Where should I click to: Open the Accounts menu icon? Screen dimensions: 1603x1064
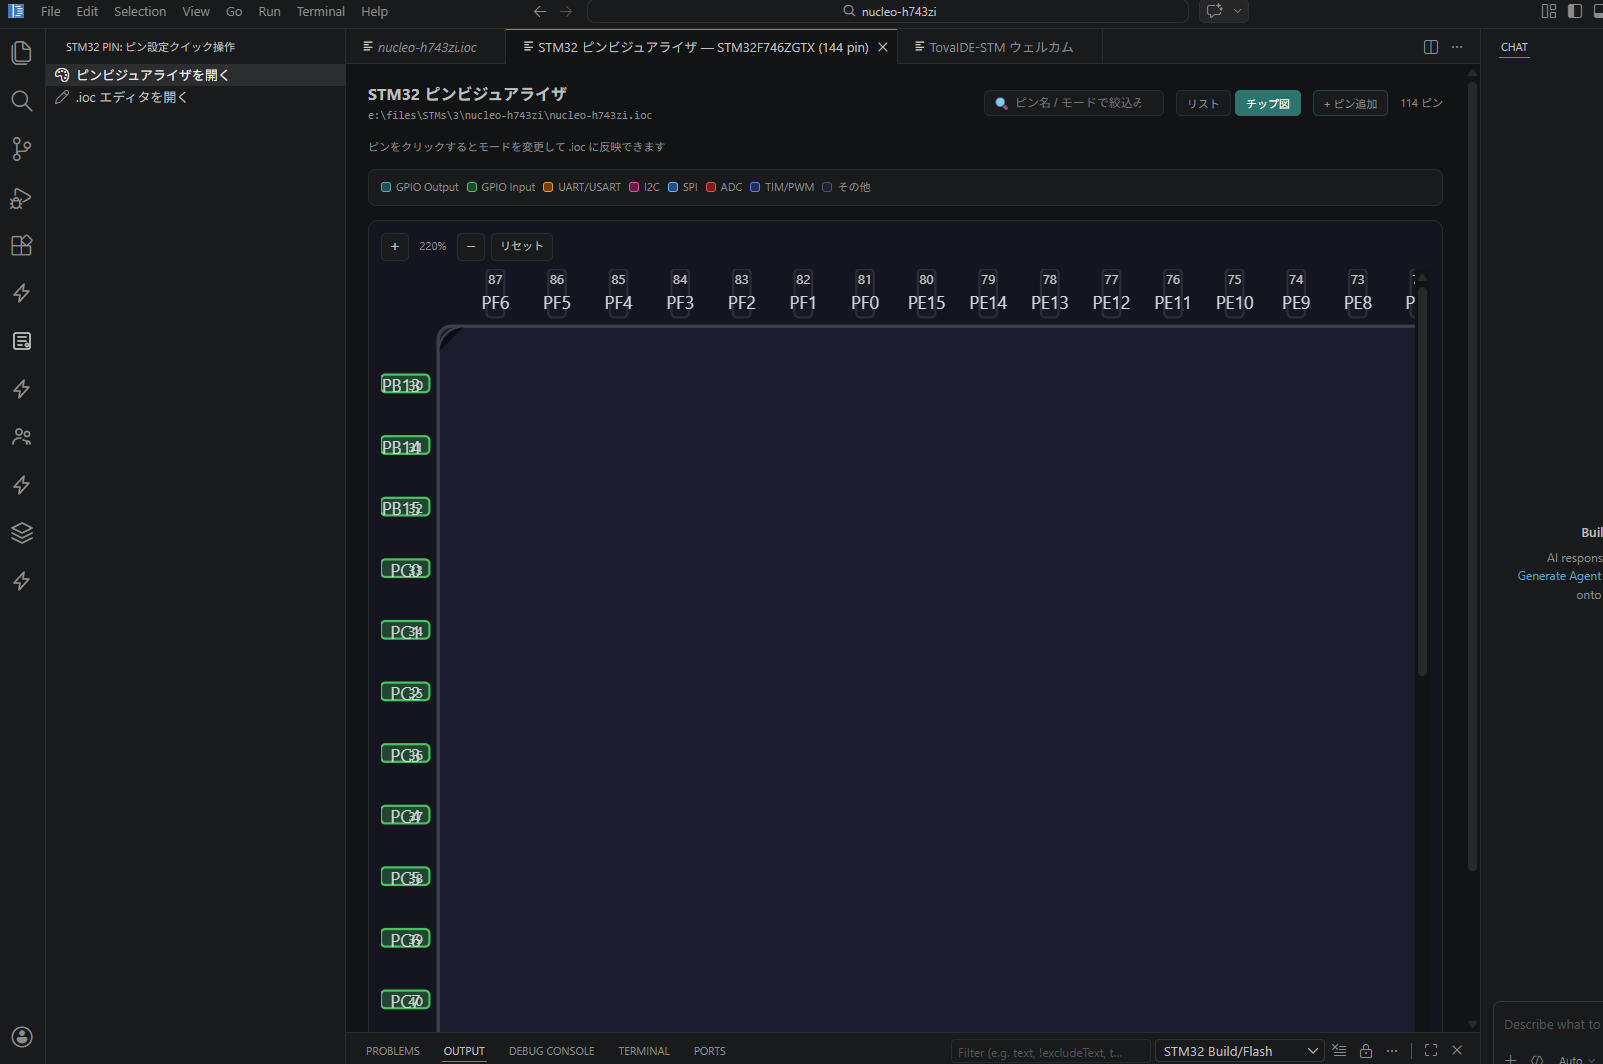pos(21,1037)
